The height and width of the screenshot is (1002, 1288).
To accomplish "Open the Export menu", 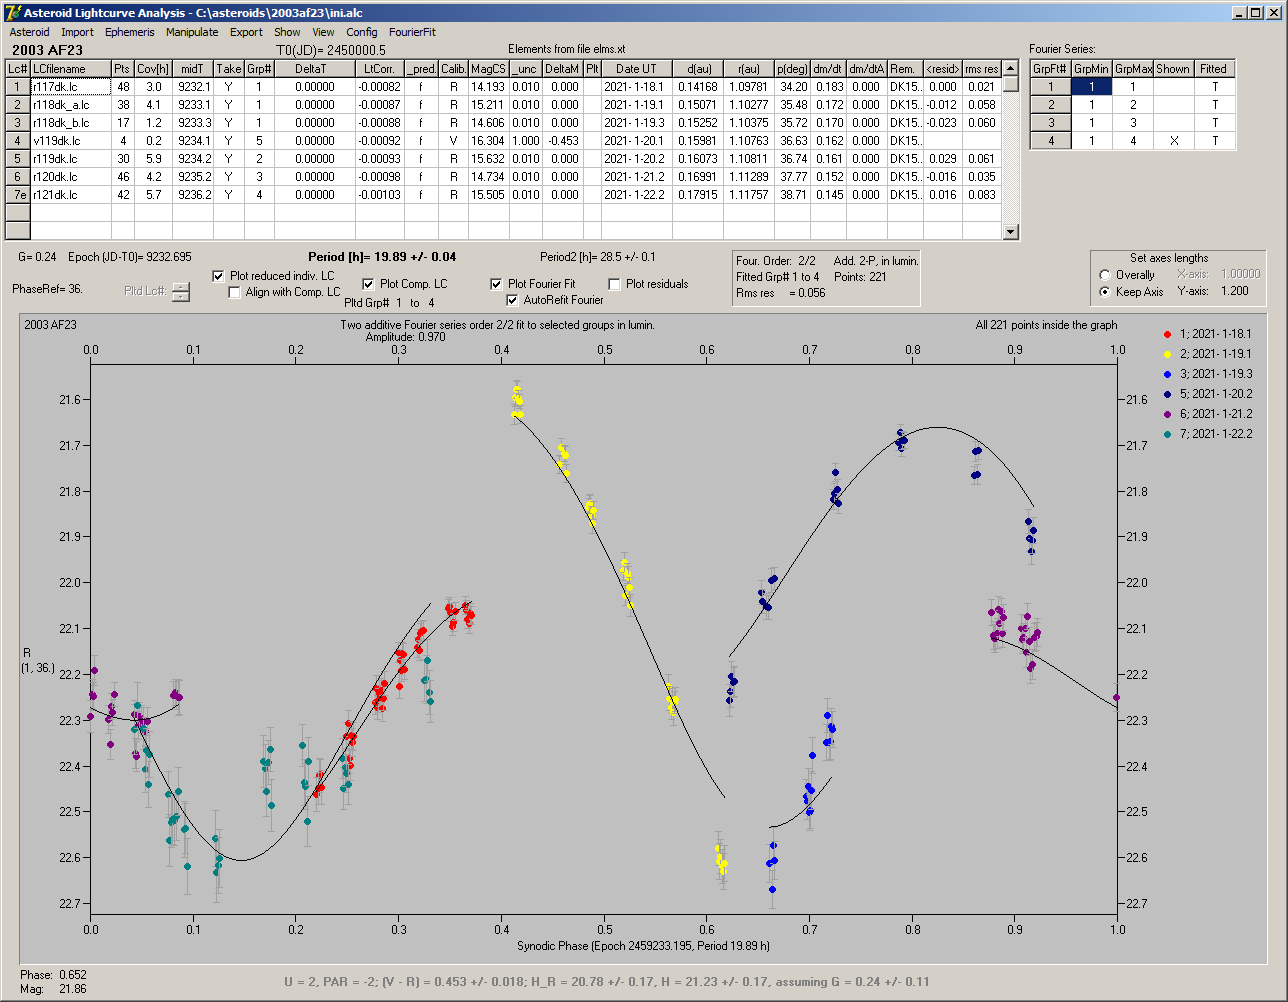I will 246,32.
